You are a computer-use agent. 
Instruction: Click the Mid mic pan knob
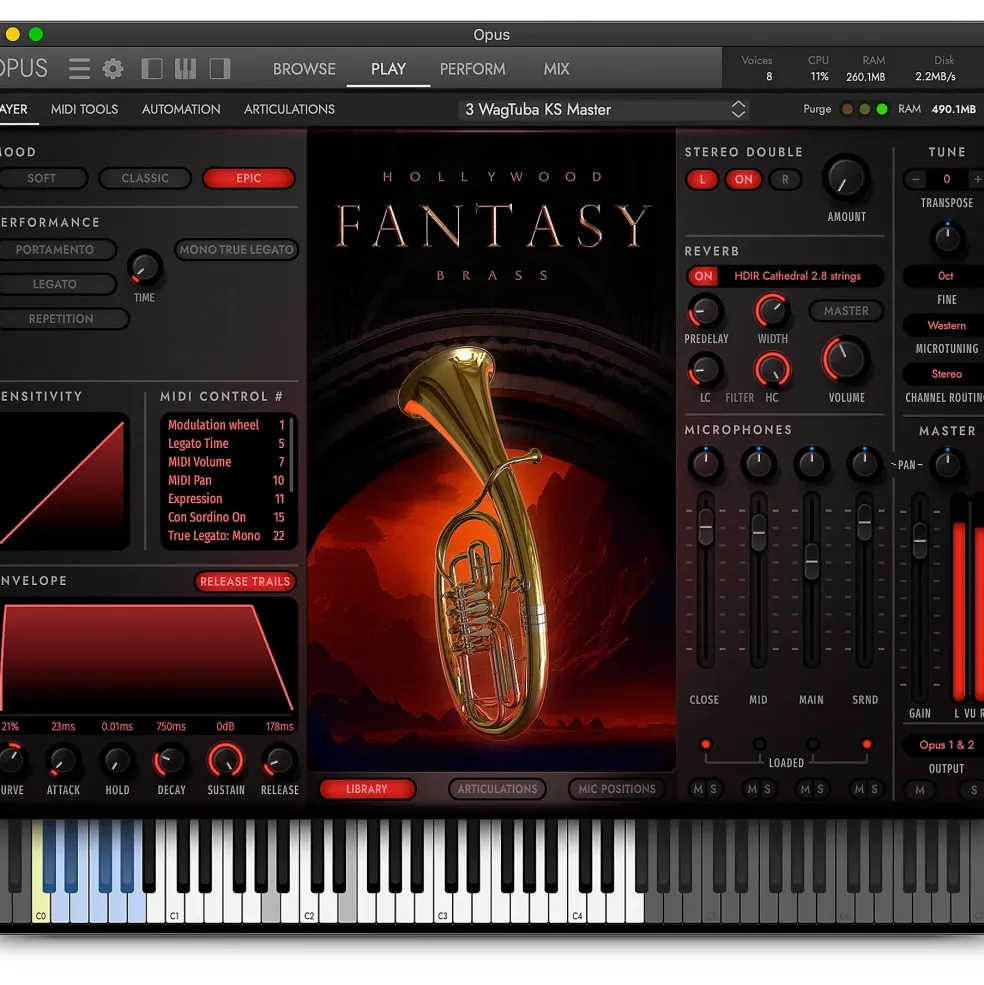[758, 464]
